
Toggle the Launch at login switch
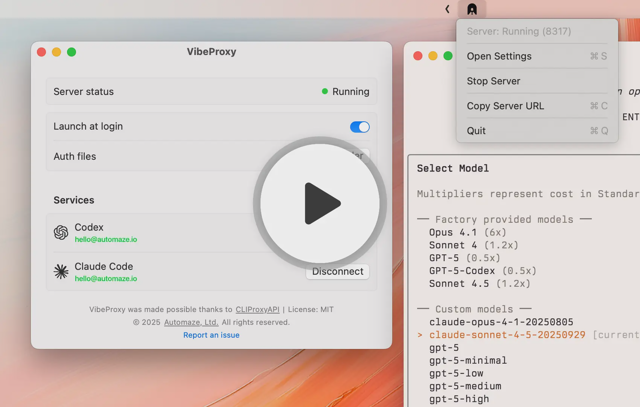coord(360,127)
